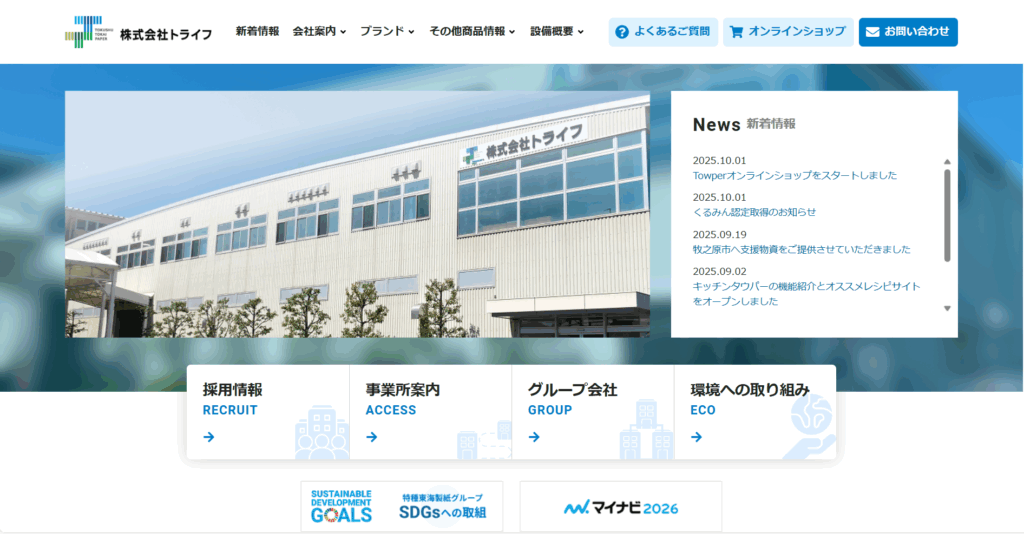Click the shopping cart icon
This screenshot has width=1024, height=534.
coord(737,32)
